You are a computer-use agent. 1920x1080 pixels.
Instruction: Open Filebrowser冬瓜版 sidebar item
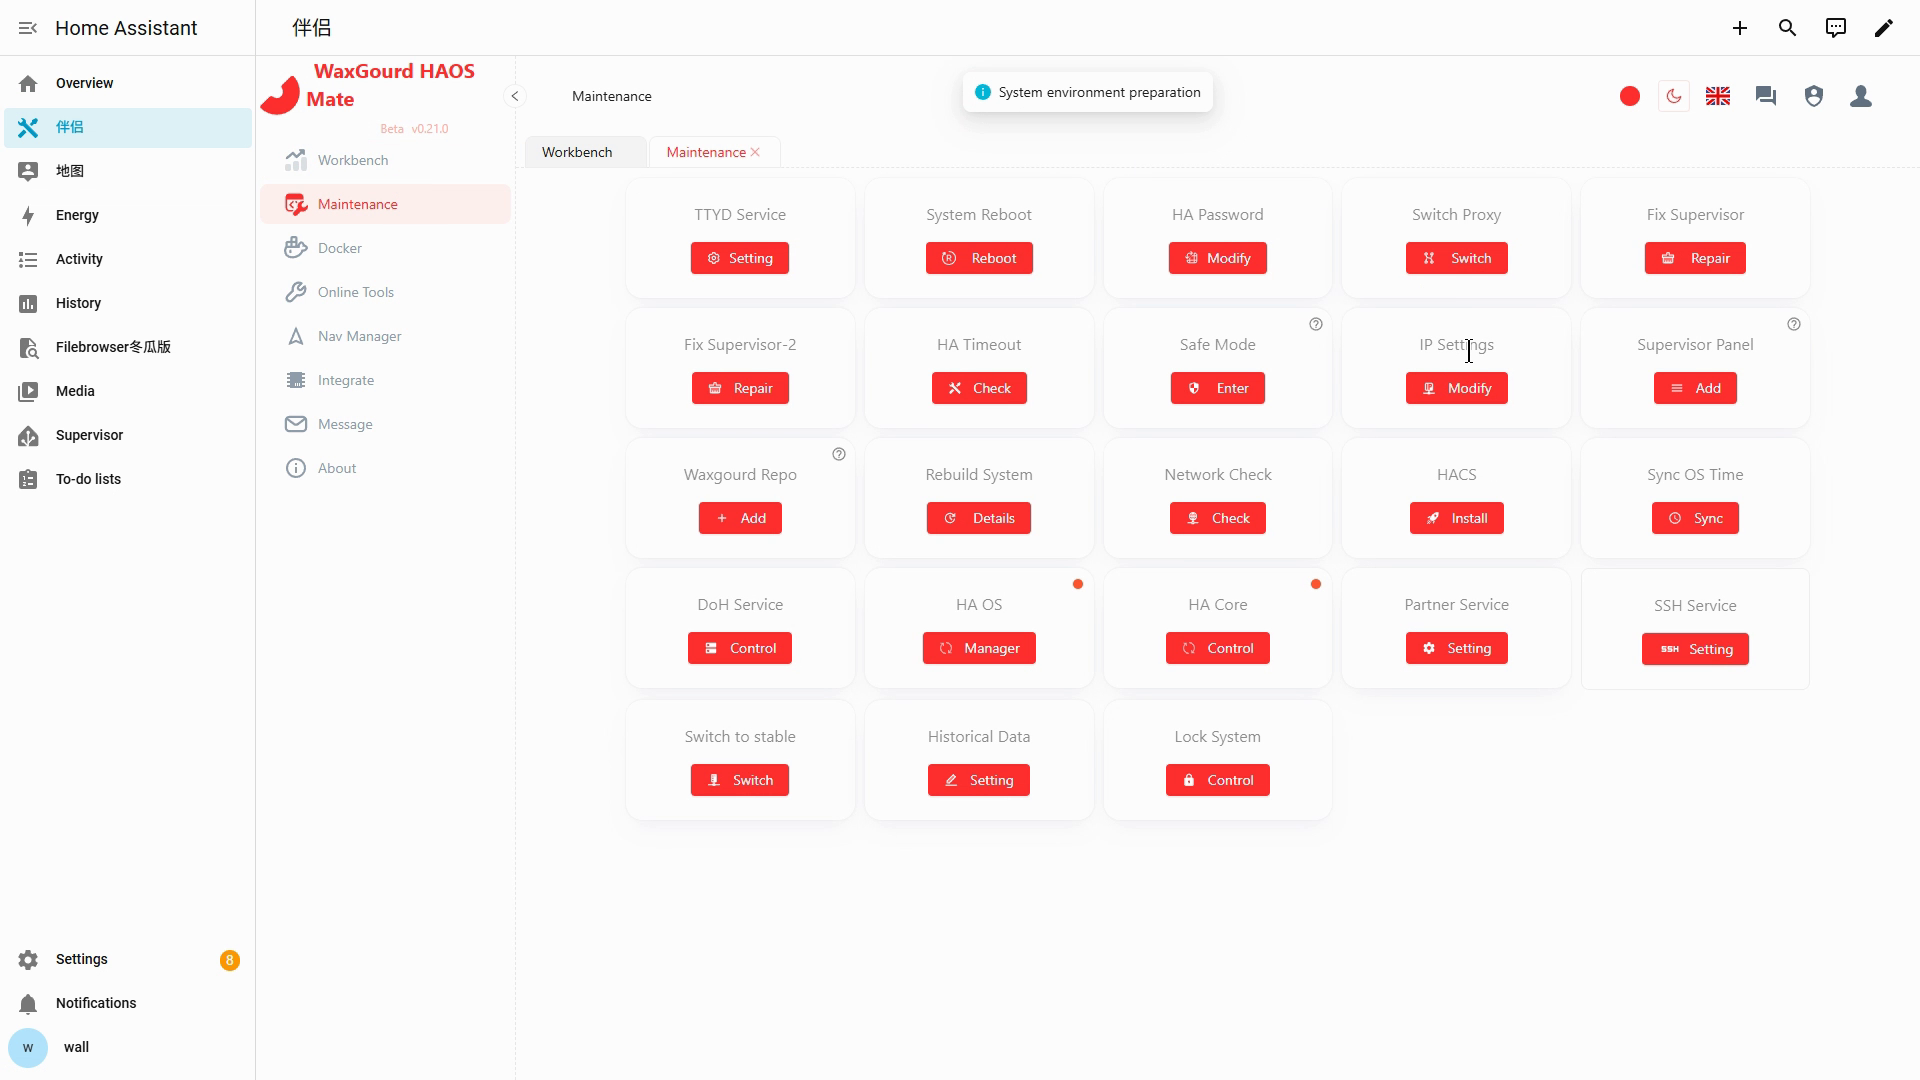128,347
